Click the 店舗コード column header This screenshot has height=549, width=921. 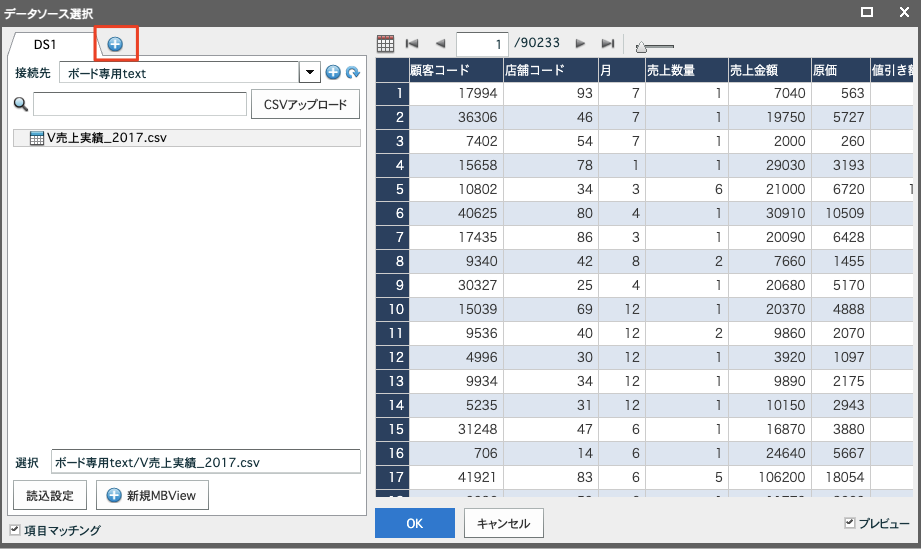coord(551,70)
